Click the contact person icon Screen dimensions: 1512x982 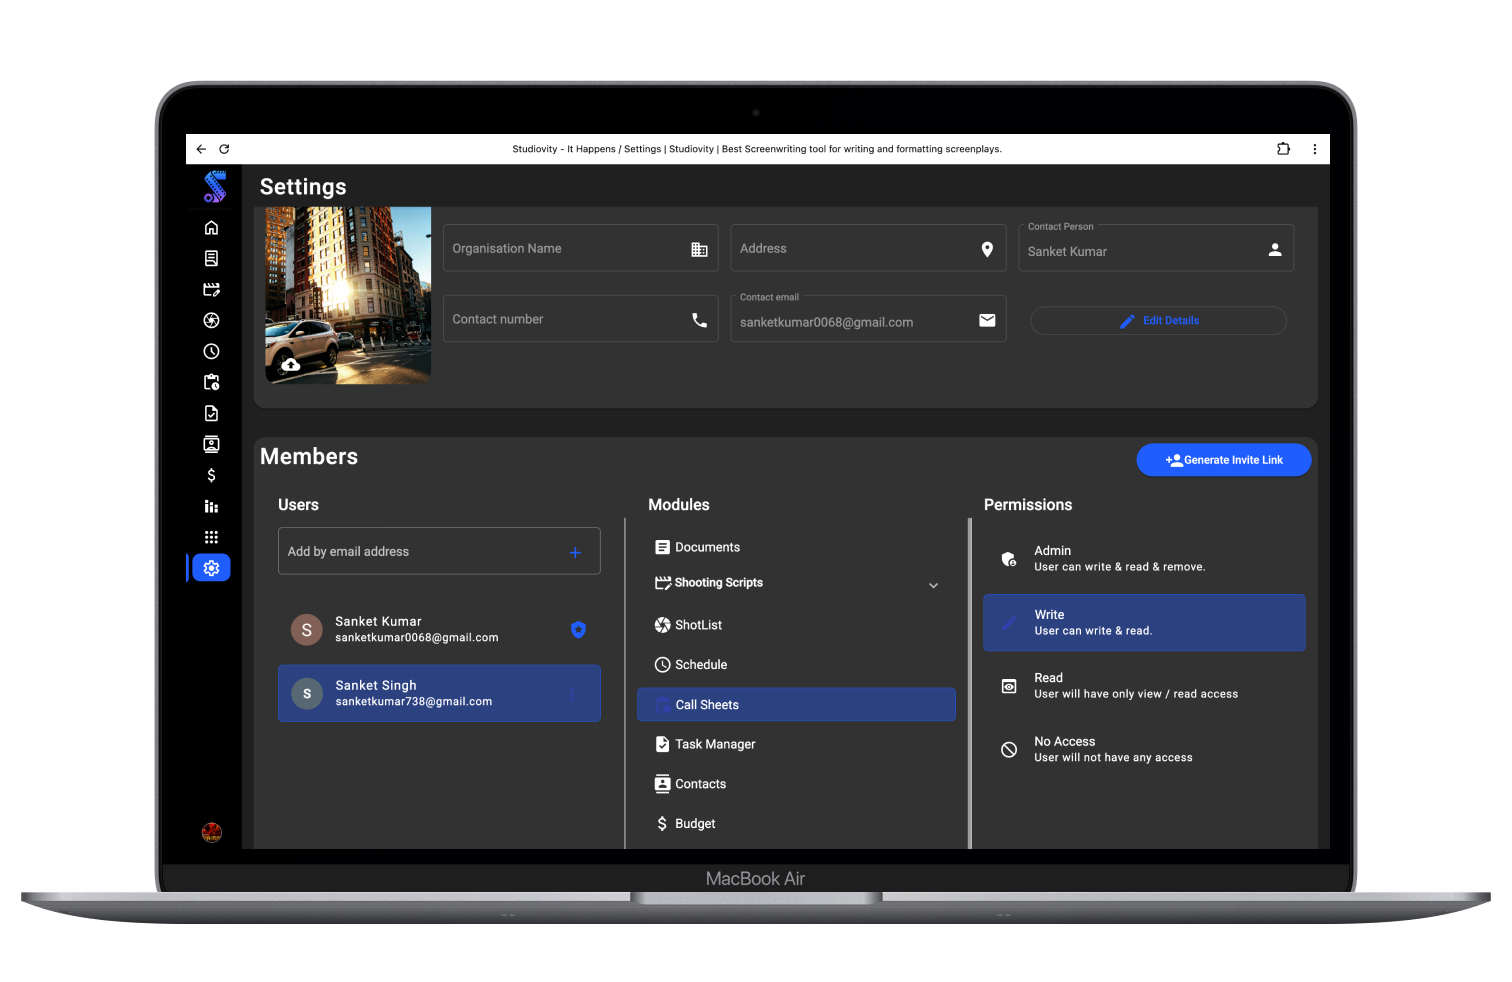[x=1275, y=249]
